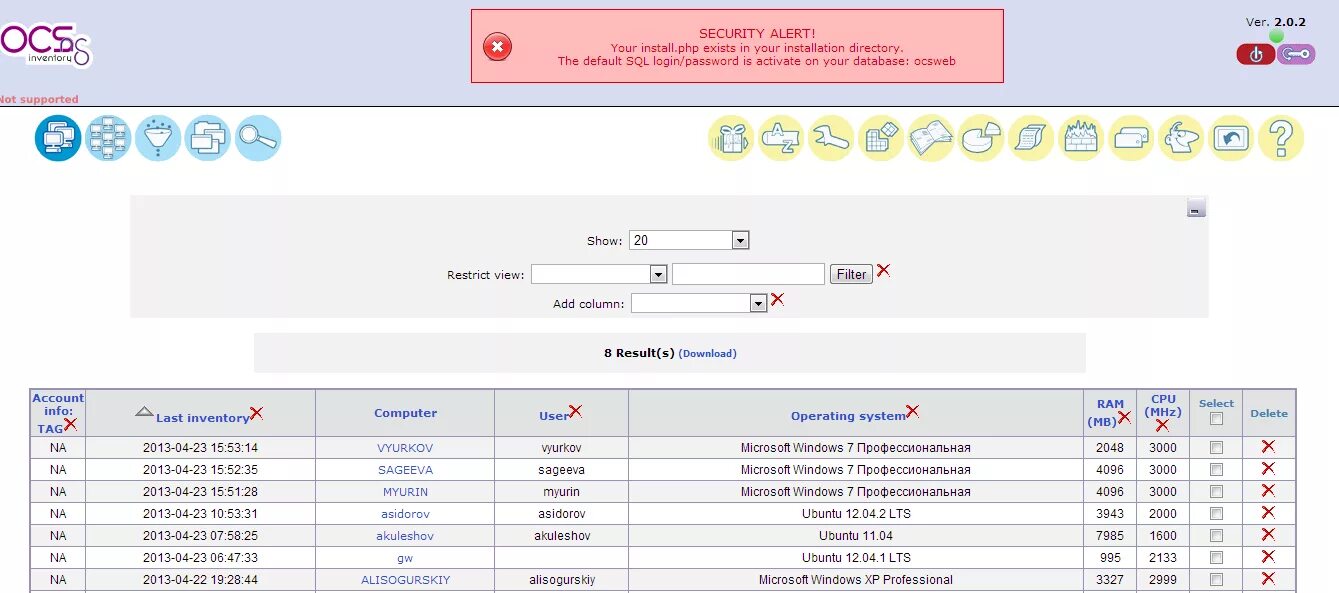Delete the gw computer row

click(1268, 556)
